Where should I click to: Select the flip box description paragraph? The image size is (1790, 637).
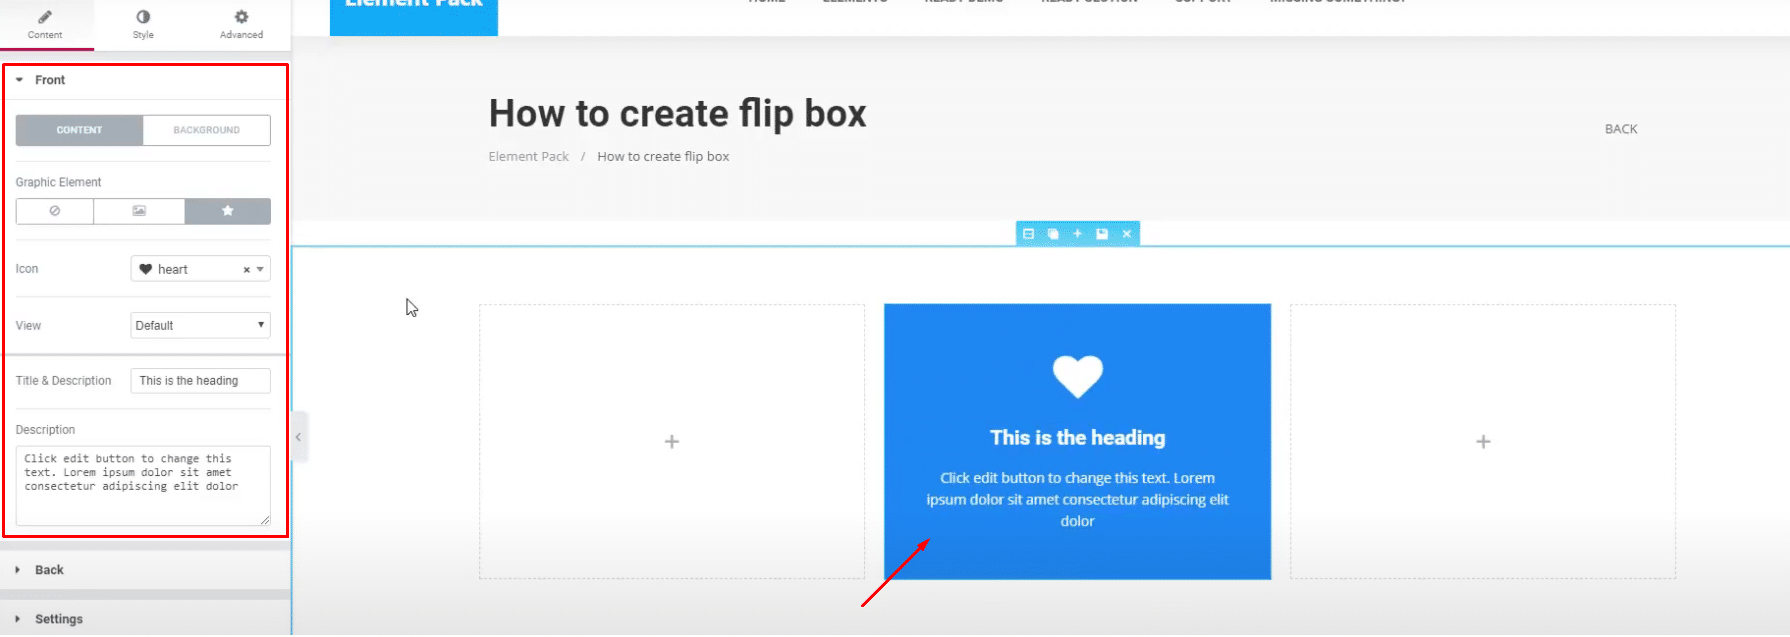1078,499
